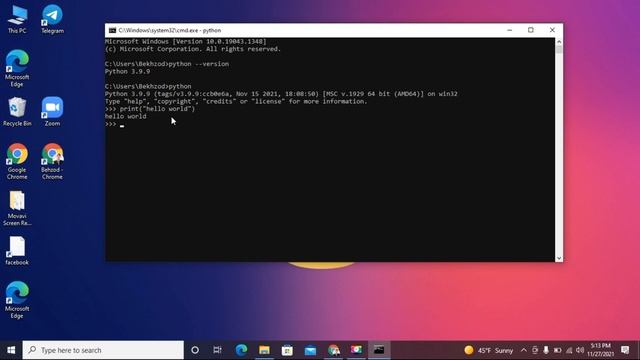640x360 pixels.
Task: Select the Microsoft Edge icon below facebook
Action: 17,300
